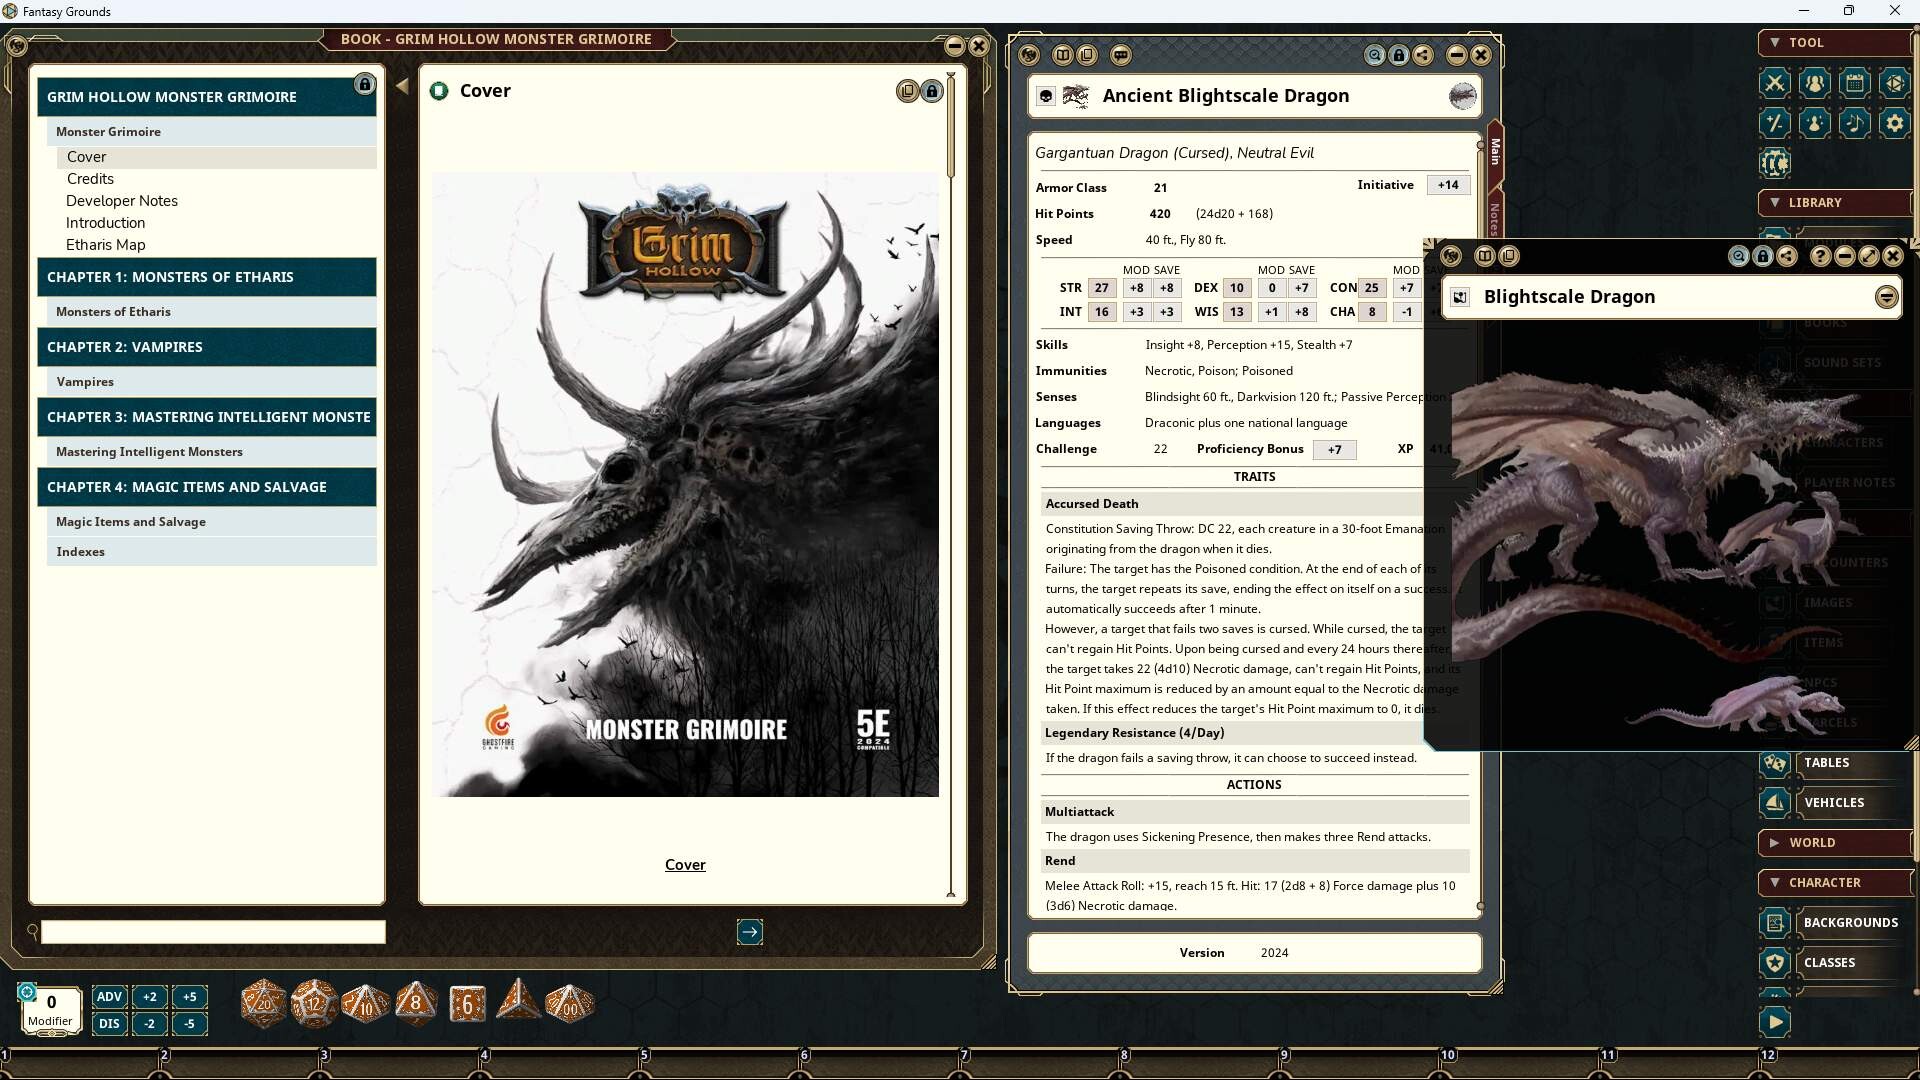This screenshot has width=1920, height=1080.
Task: Click the copy icon beside Cover page title
Action: (907, 92)
